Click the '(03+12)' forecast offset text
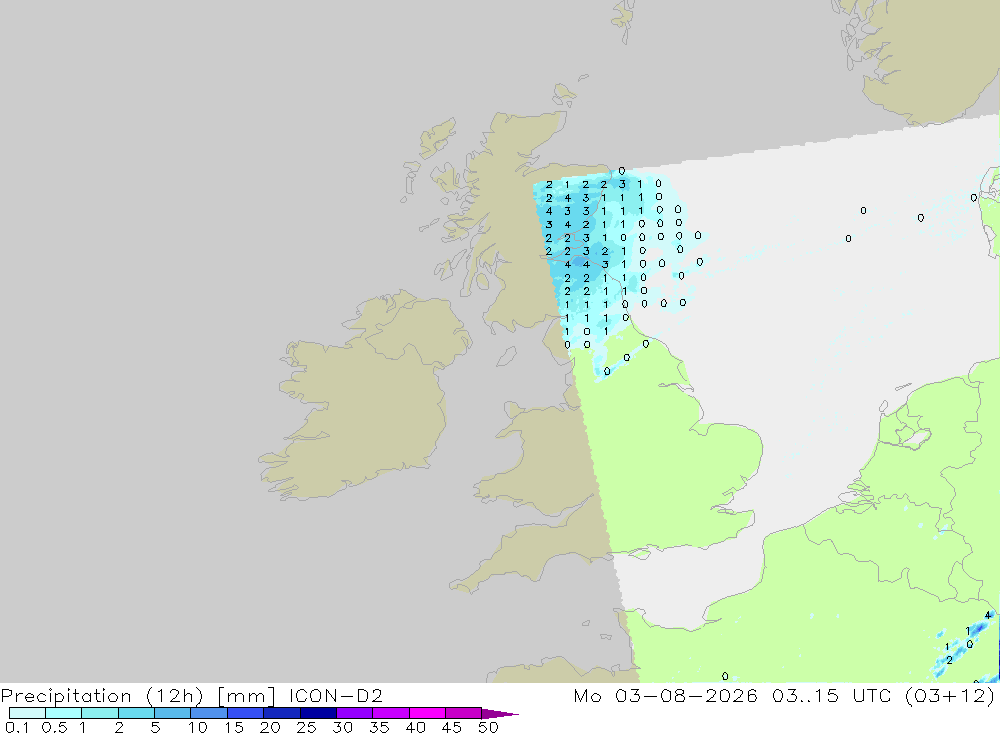 click(x=949, y=696)
